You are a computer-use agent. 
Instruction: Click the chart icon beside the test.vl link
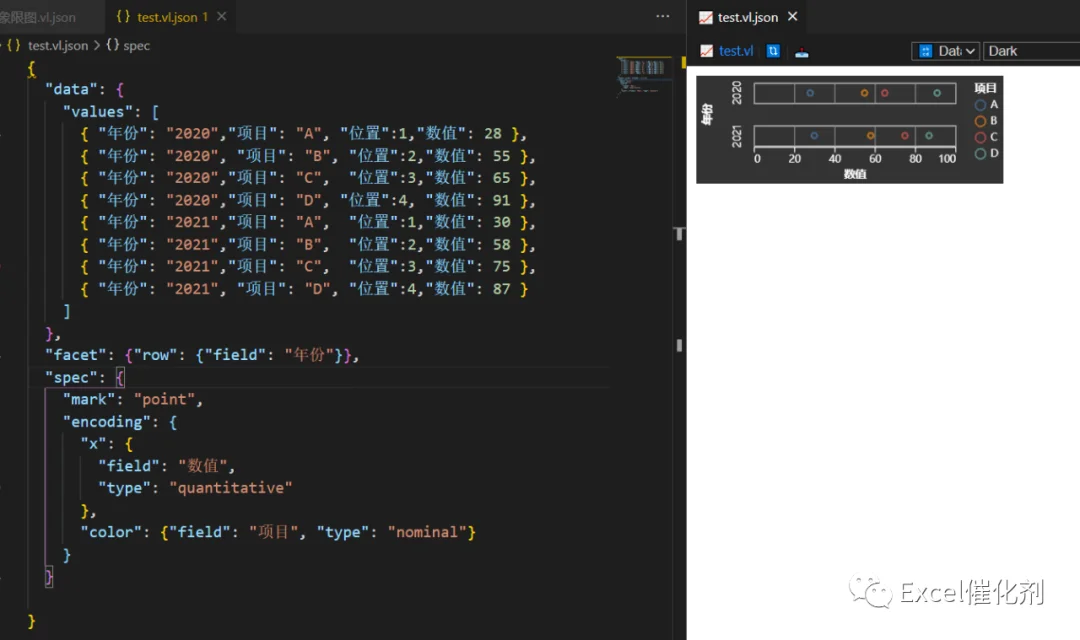(x=706, y=51)
